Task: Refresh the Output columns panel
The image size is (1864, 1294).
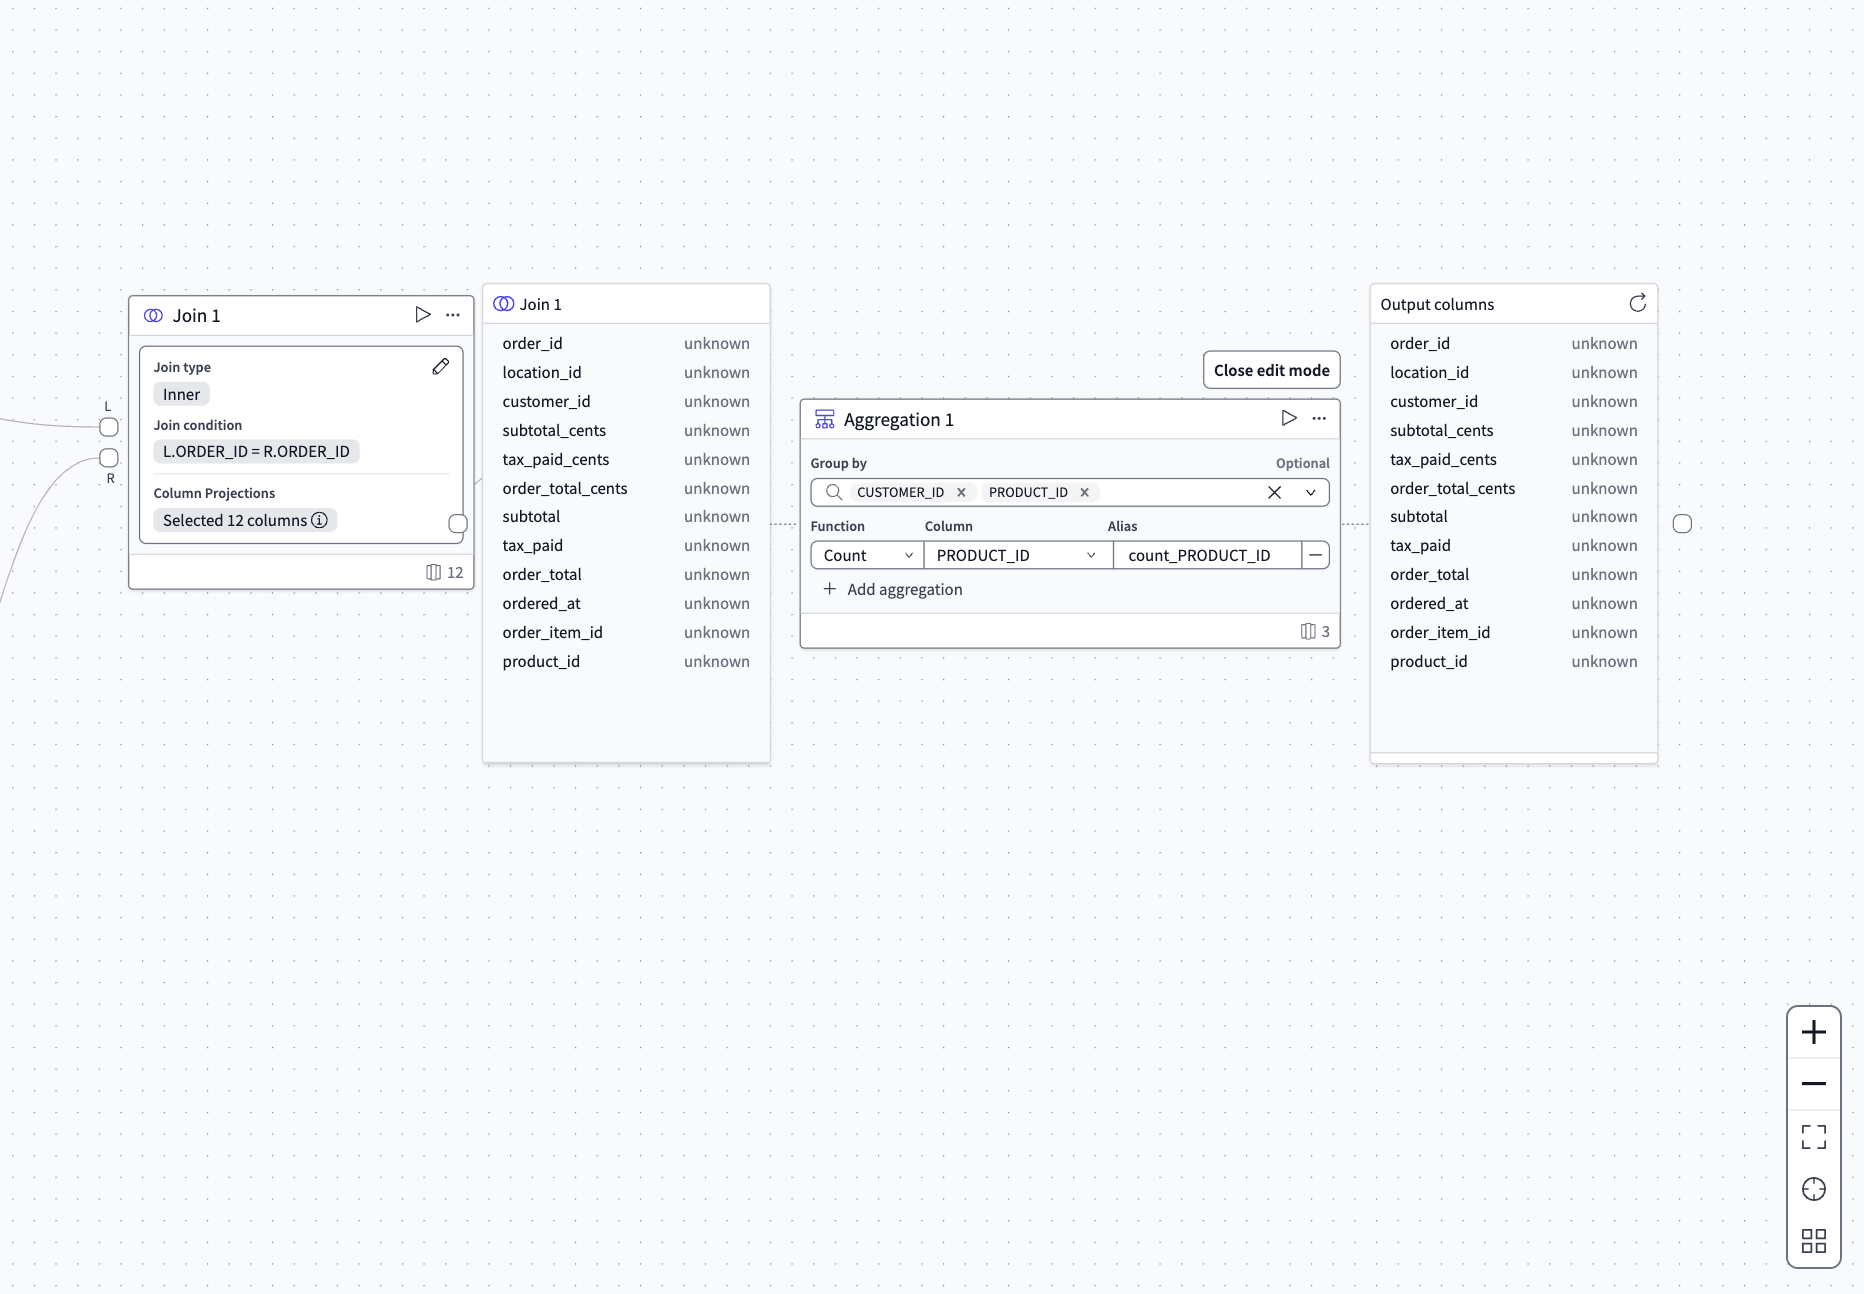Action: point(1637,303)
